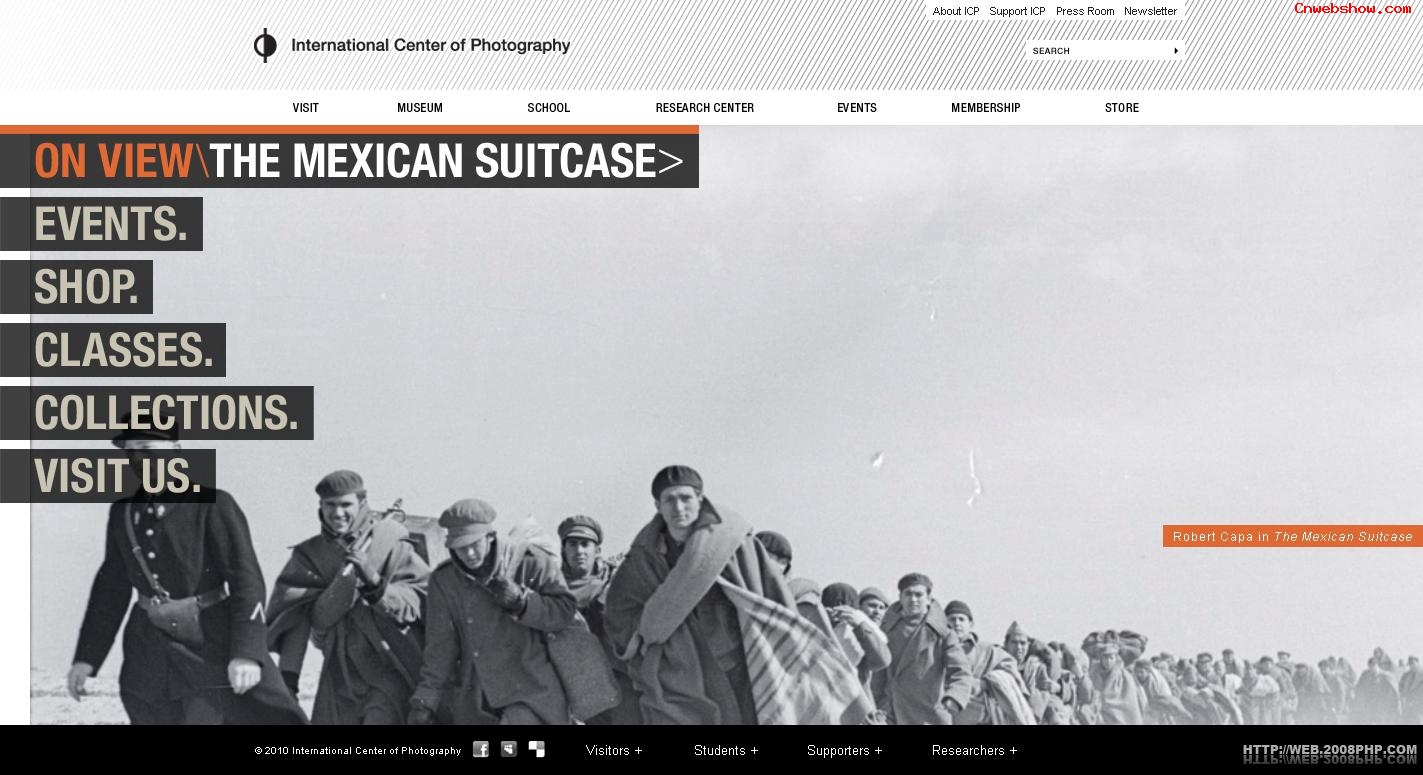Click the large VISIT US. heading
Screen dimensions: 1423x775
(x=108, y=476)
